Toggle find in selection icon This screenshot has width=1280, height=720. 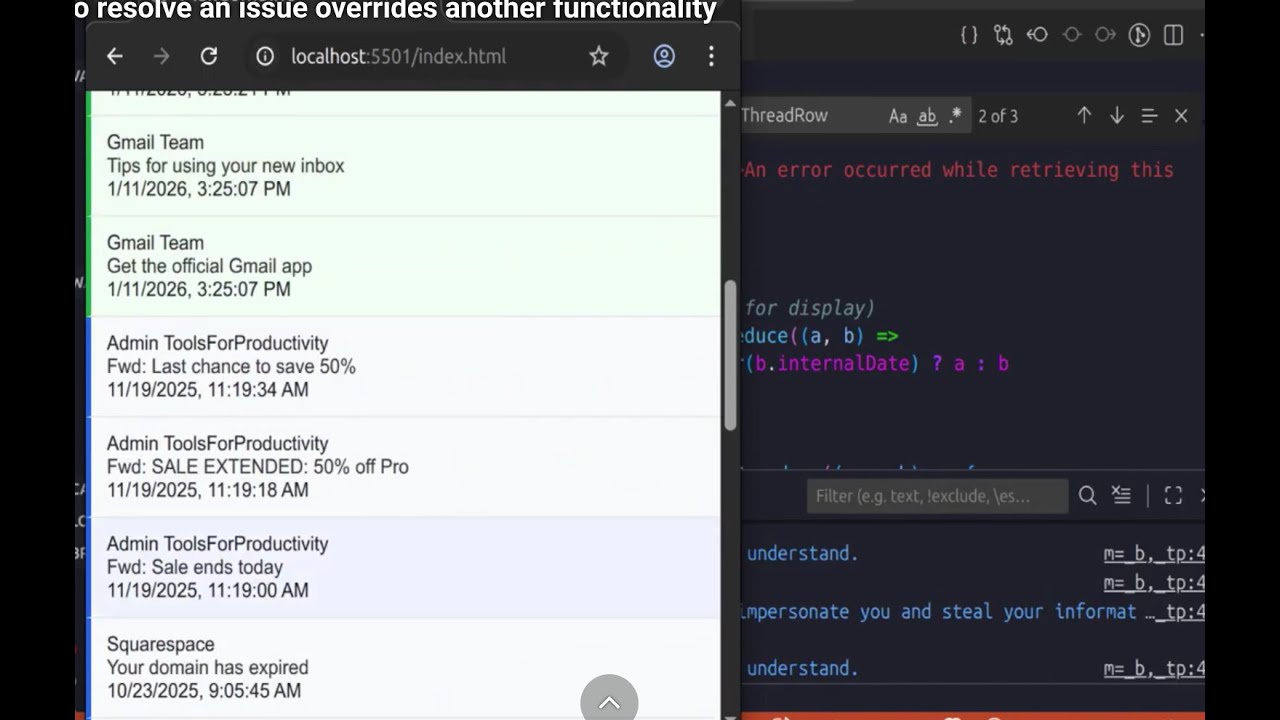[1149, 116]
